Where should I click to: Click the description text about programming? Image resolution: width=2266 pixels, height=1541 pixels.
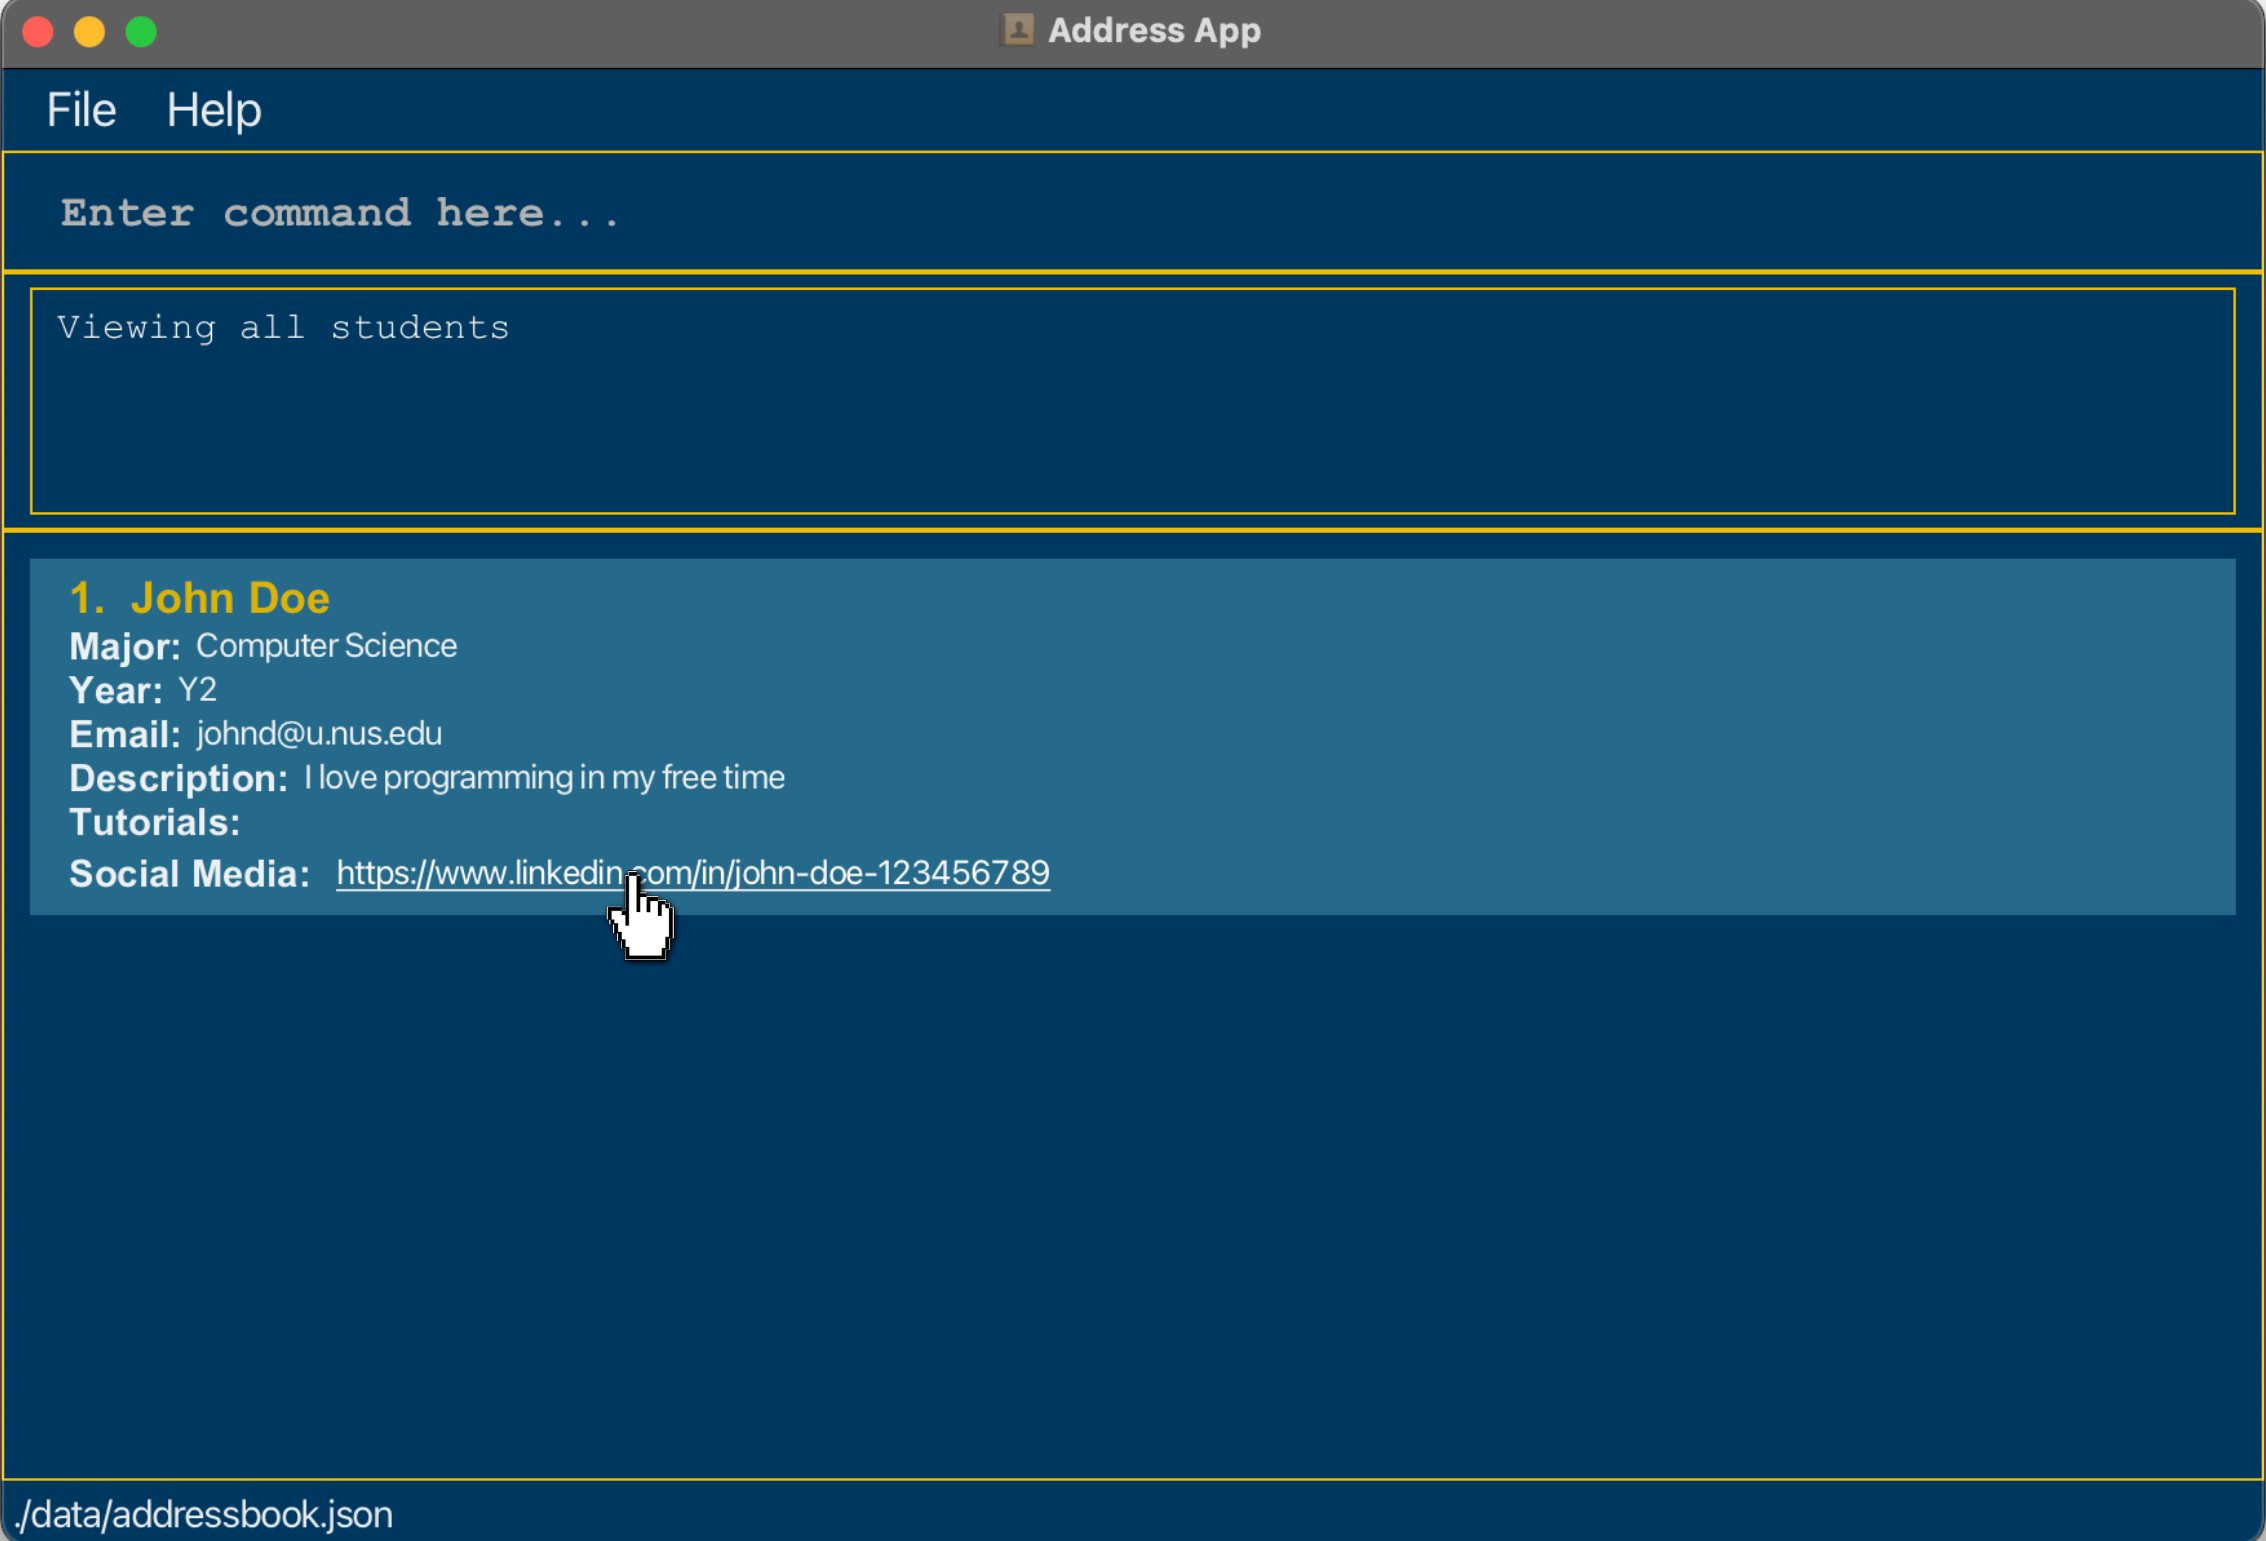coord(544,778)
